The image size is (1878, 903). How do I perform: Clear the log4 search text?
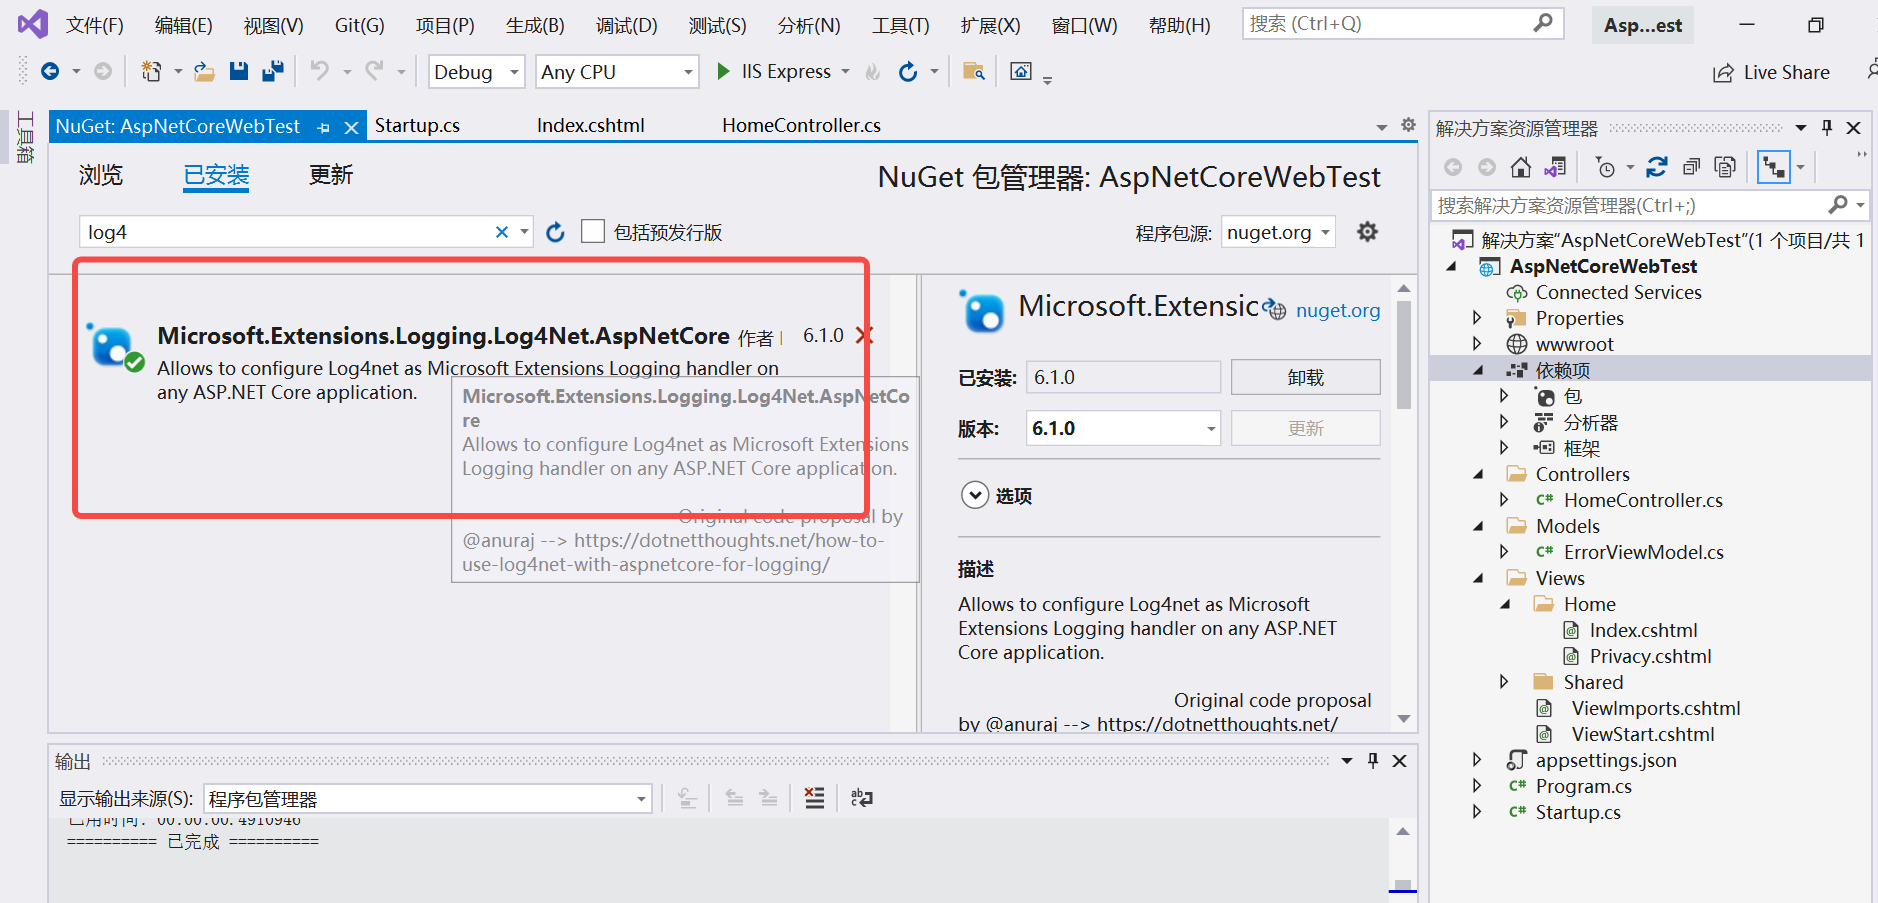(502, 232)
